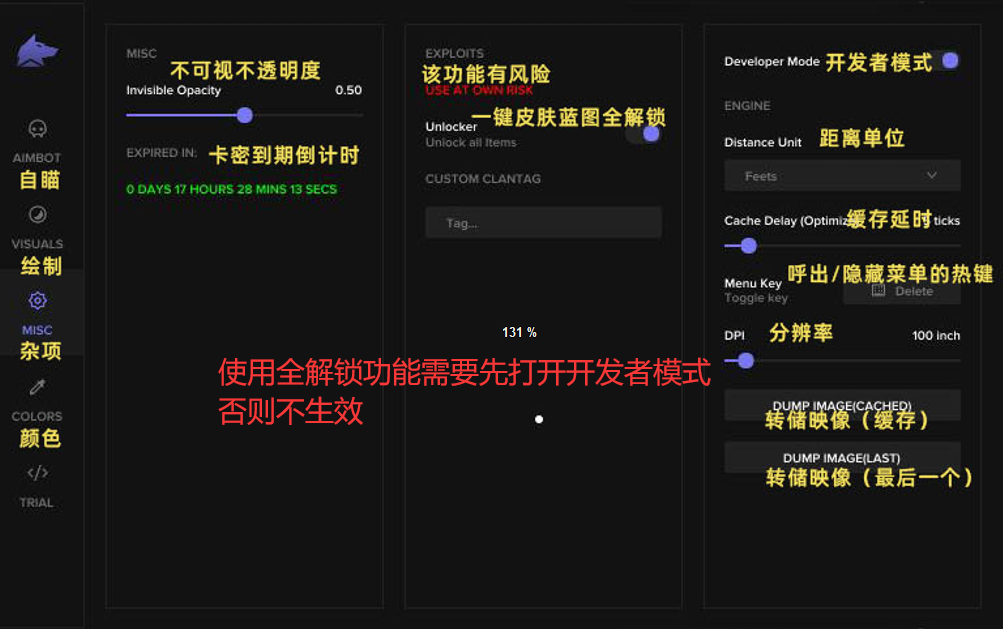The width and height of the screenshot is (1003, 629).
Task: Switch to the COLORS tab label
Action: 37,416
